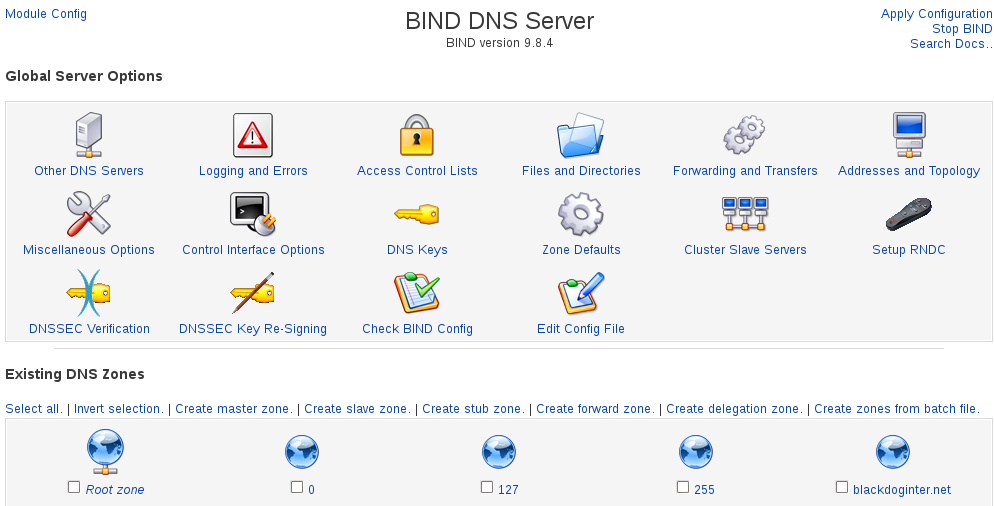The image size is (994, 506).
Task: Open the Cluster Slave Servers text link
Action: point(745,250)
